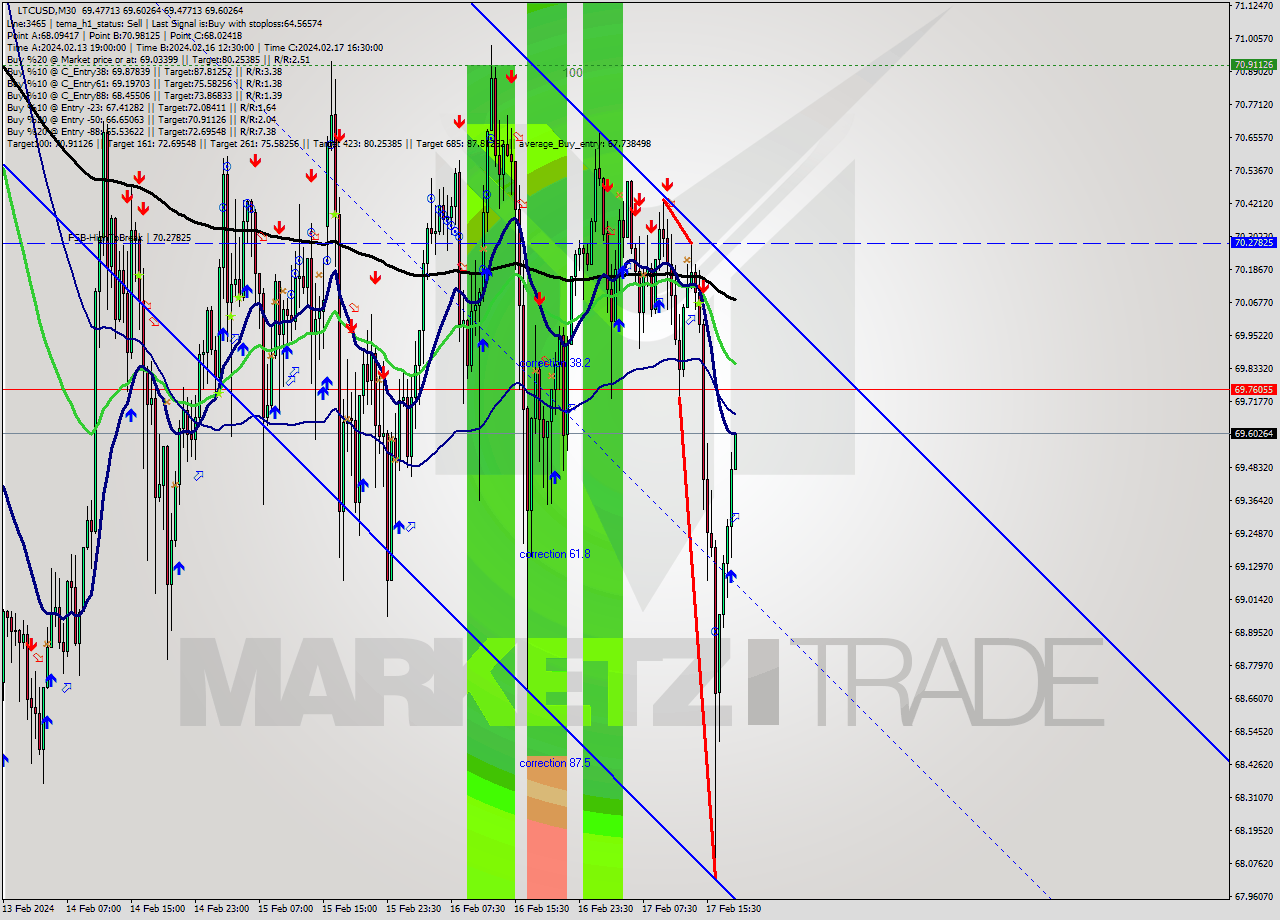Click the 69.24870 price axis value
1280x920 pixels.
pyautogui.click(x=1253, y=533)
